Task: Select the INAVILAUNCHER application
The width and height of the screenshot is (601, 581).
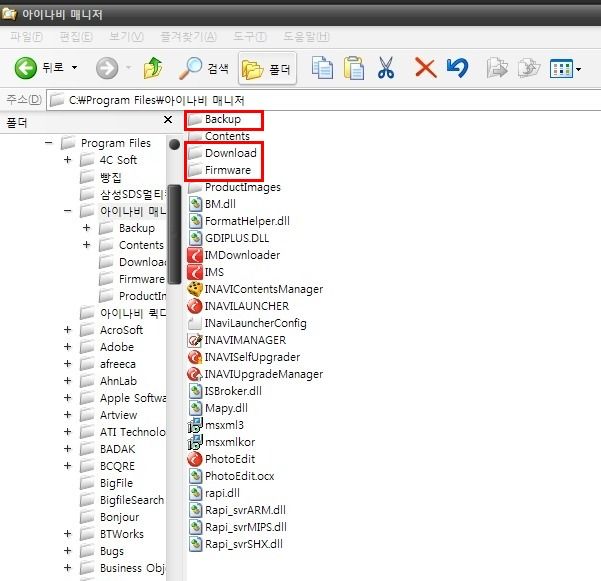Action: [x=239, y=306]
